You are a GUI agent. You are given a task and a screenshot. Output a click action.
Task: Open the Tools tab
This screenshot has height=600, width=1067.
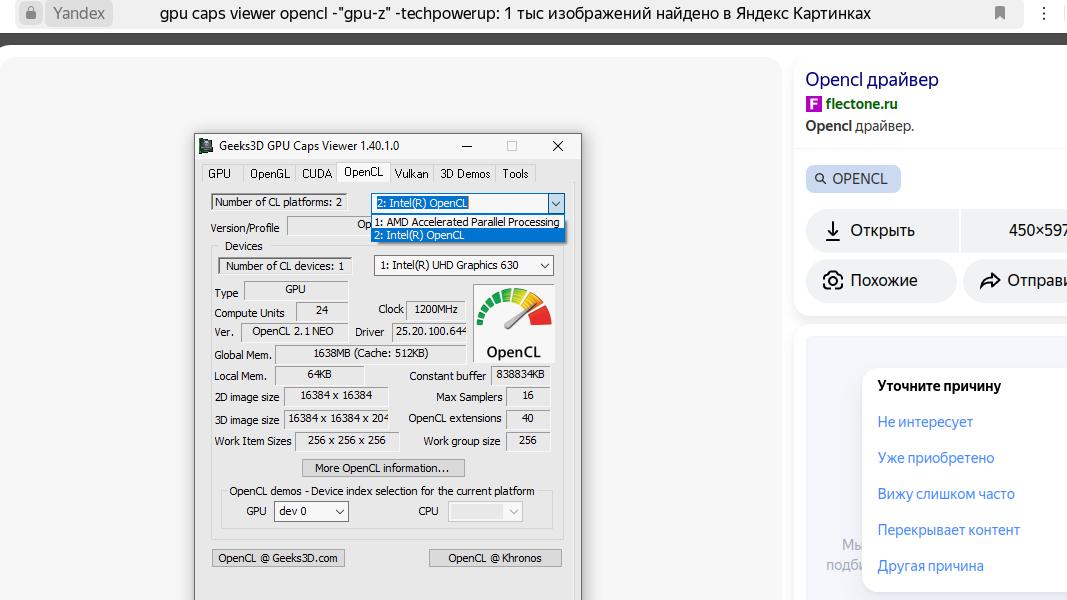515,173
